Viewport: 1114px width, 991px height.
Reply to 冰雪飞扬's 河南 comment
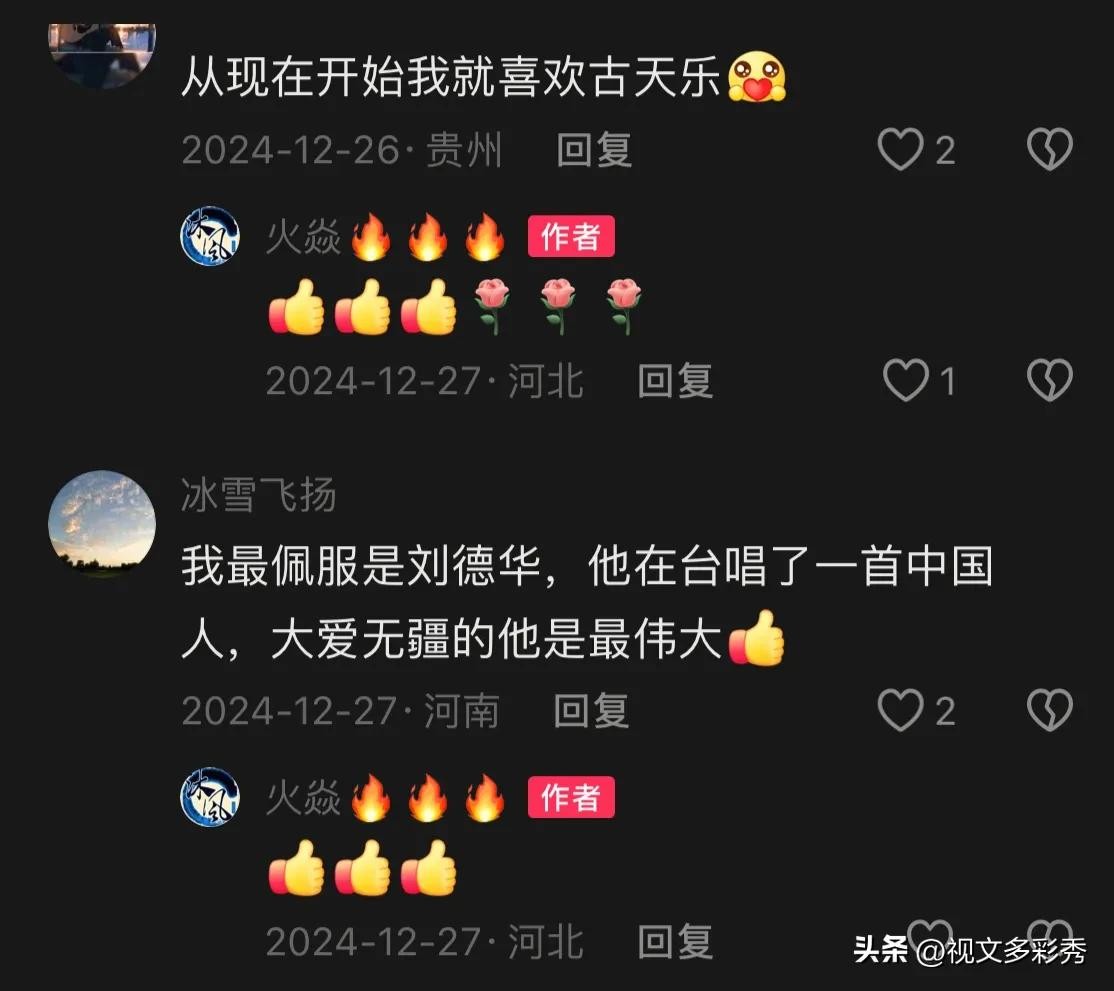click(591, 710)
